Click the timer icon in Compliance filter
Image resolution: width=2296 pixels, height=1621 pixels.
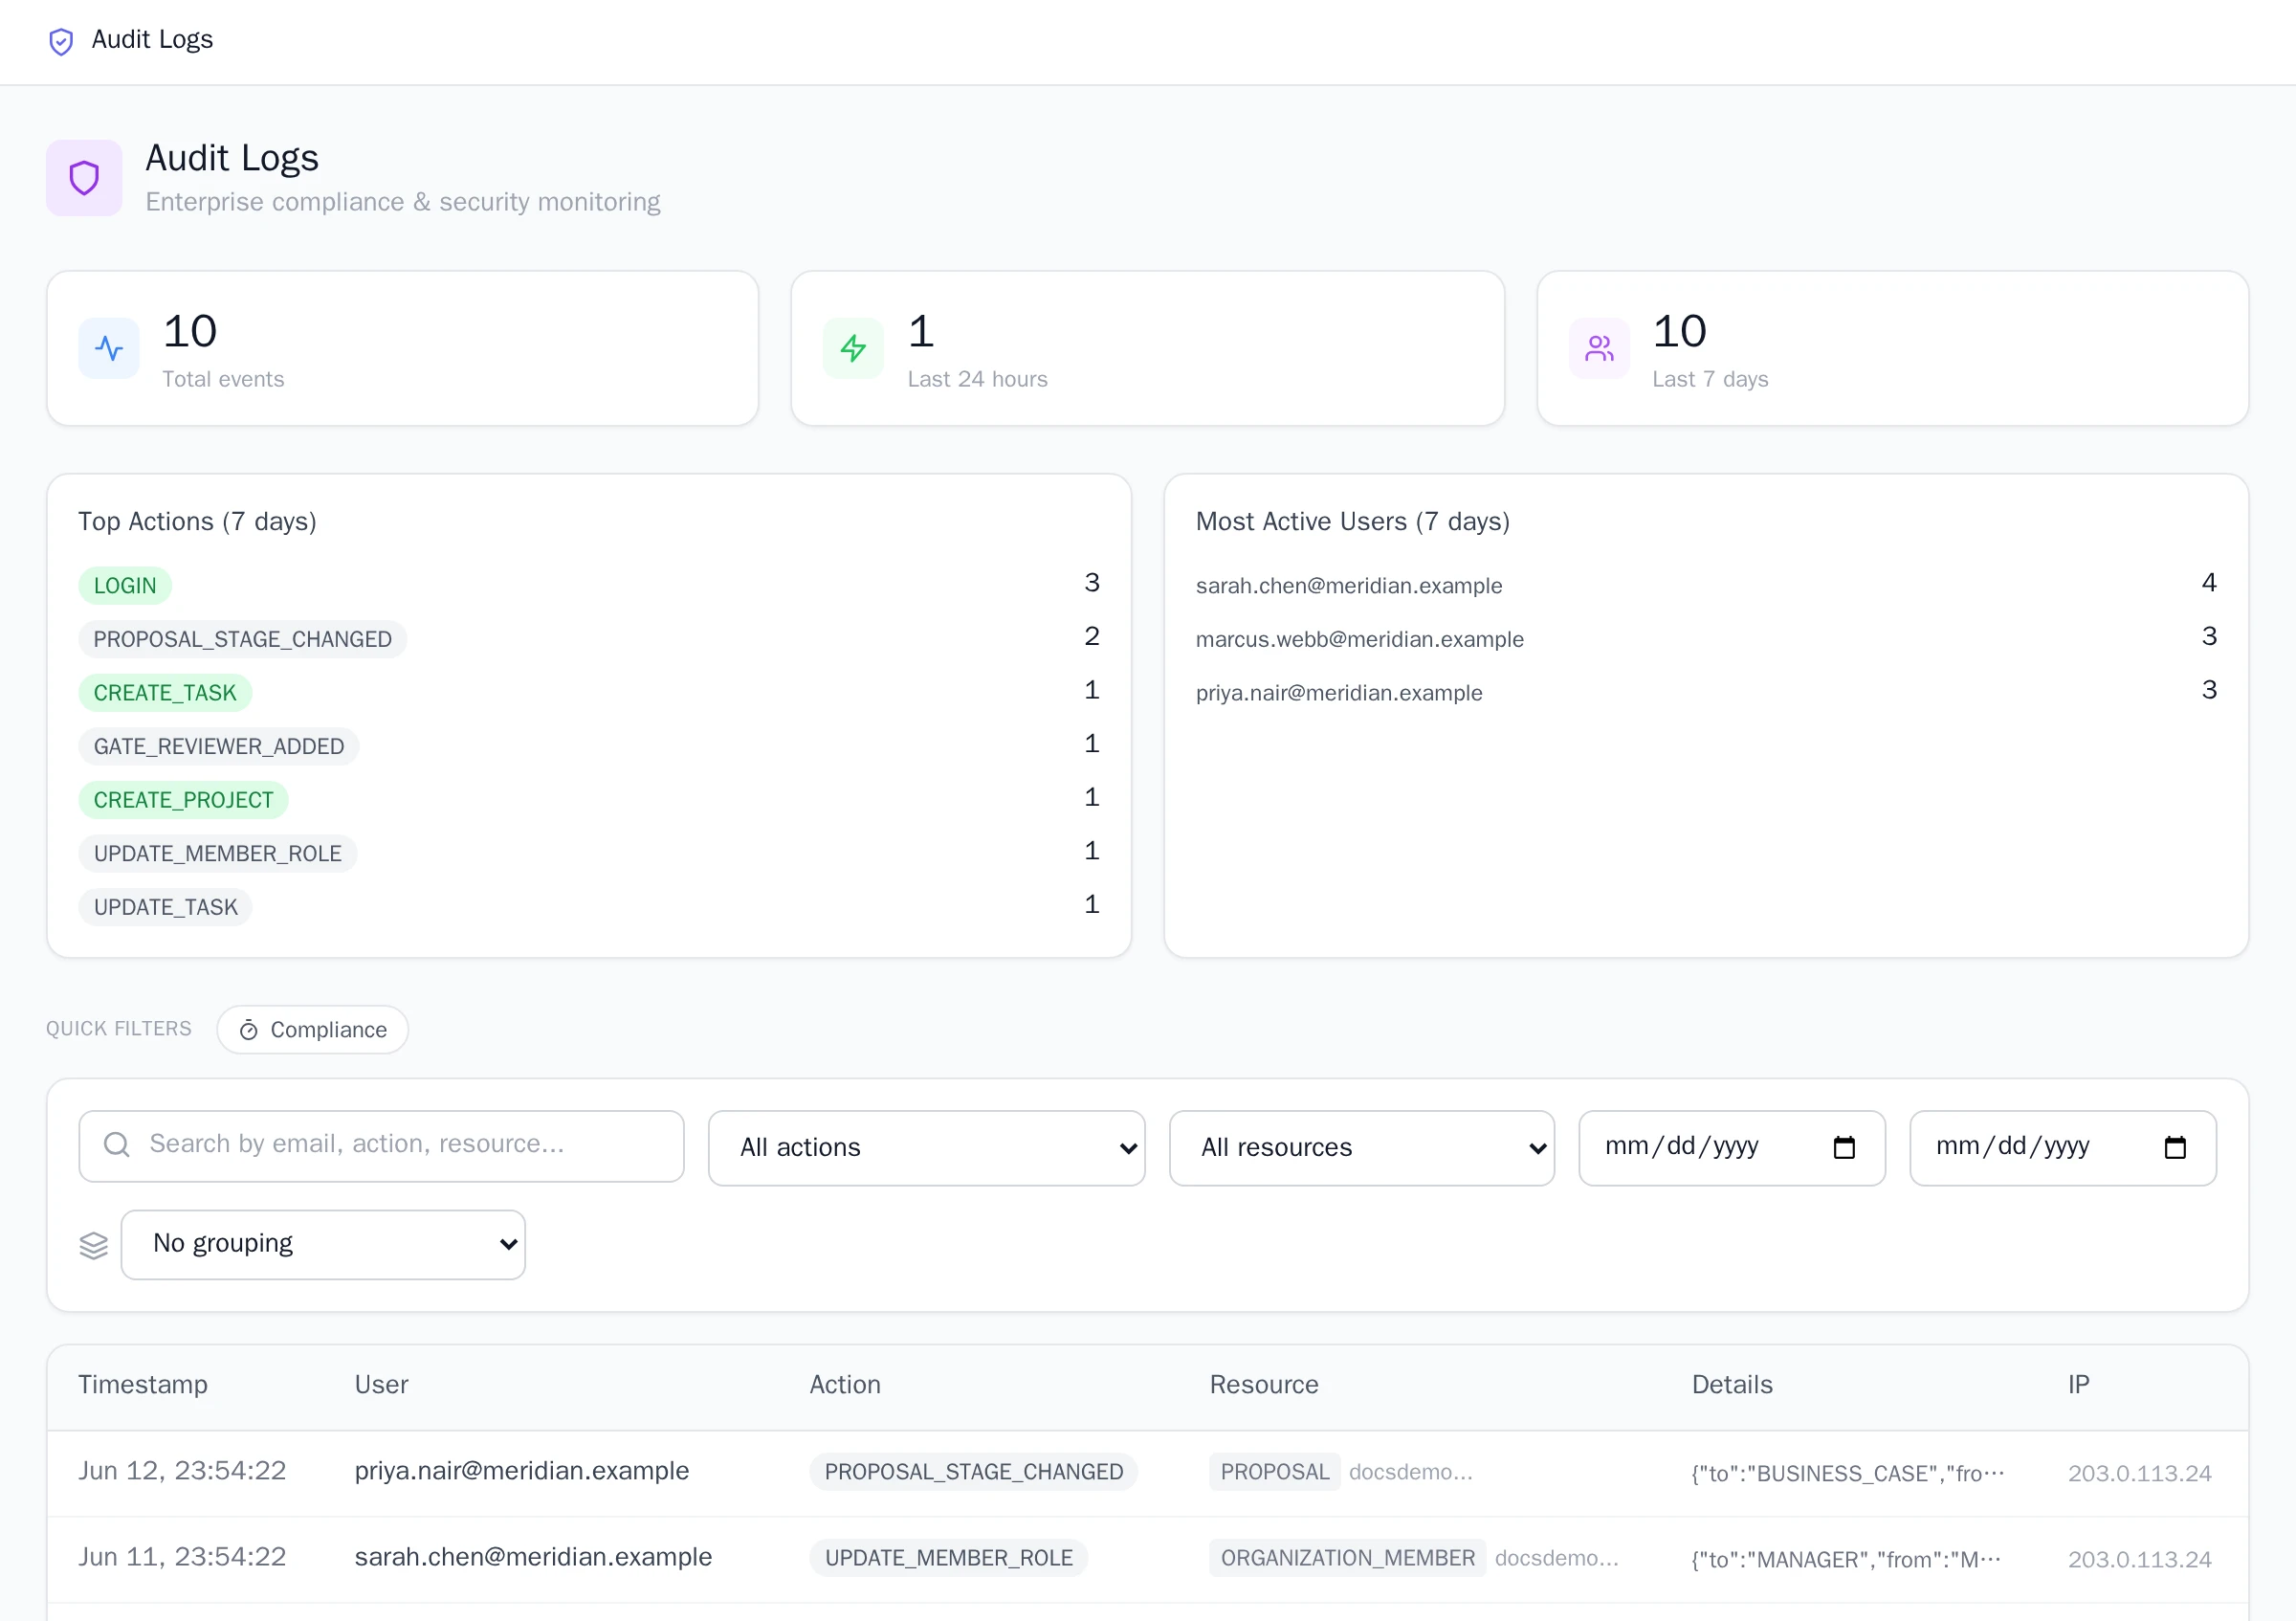(249, 1030)
